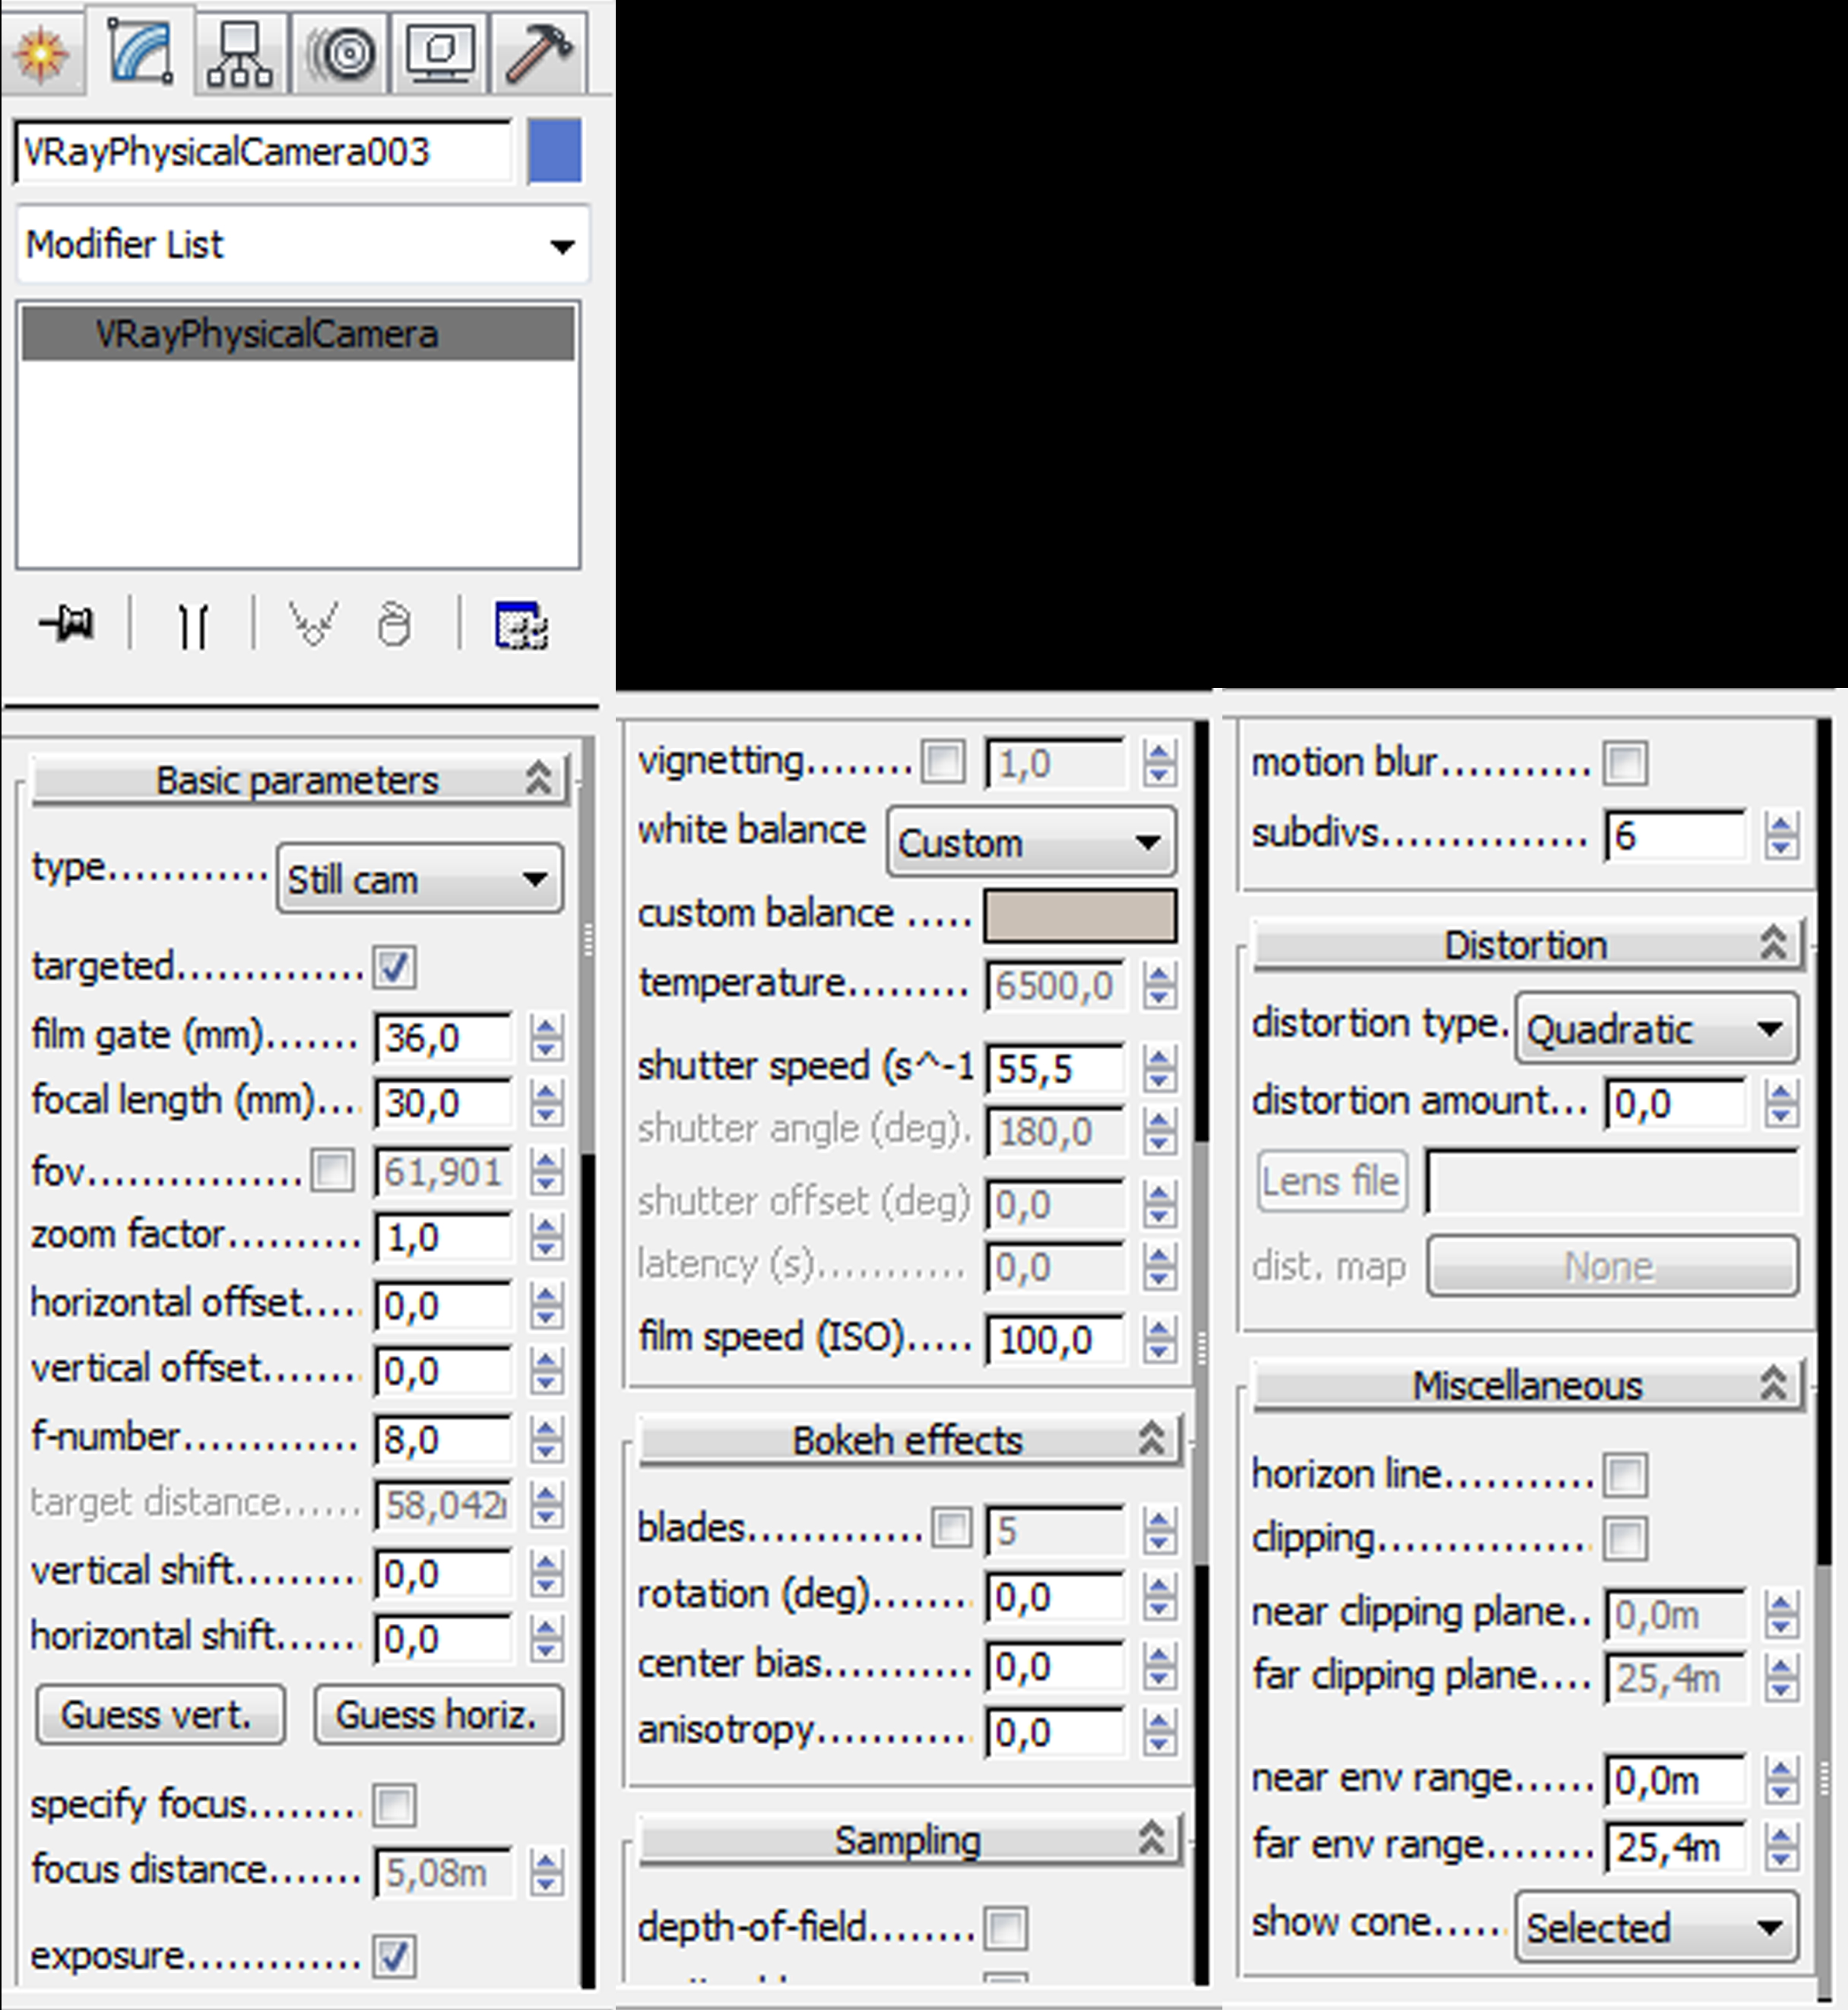This screenshot has width=1848, height=2010.
Task: Toggle Show end result icon
Action: [192, 626]
